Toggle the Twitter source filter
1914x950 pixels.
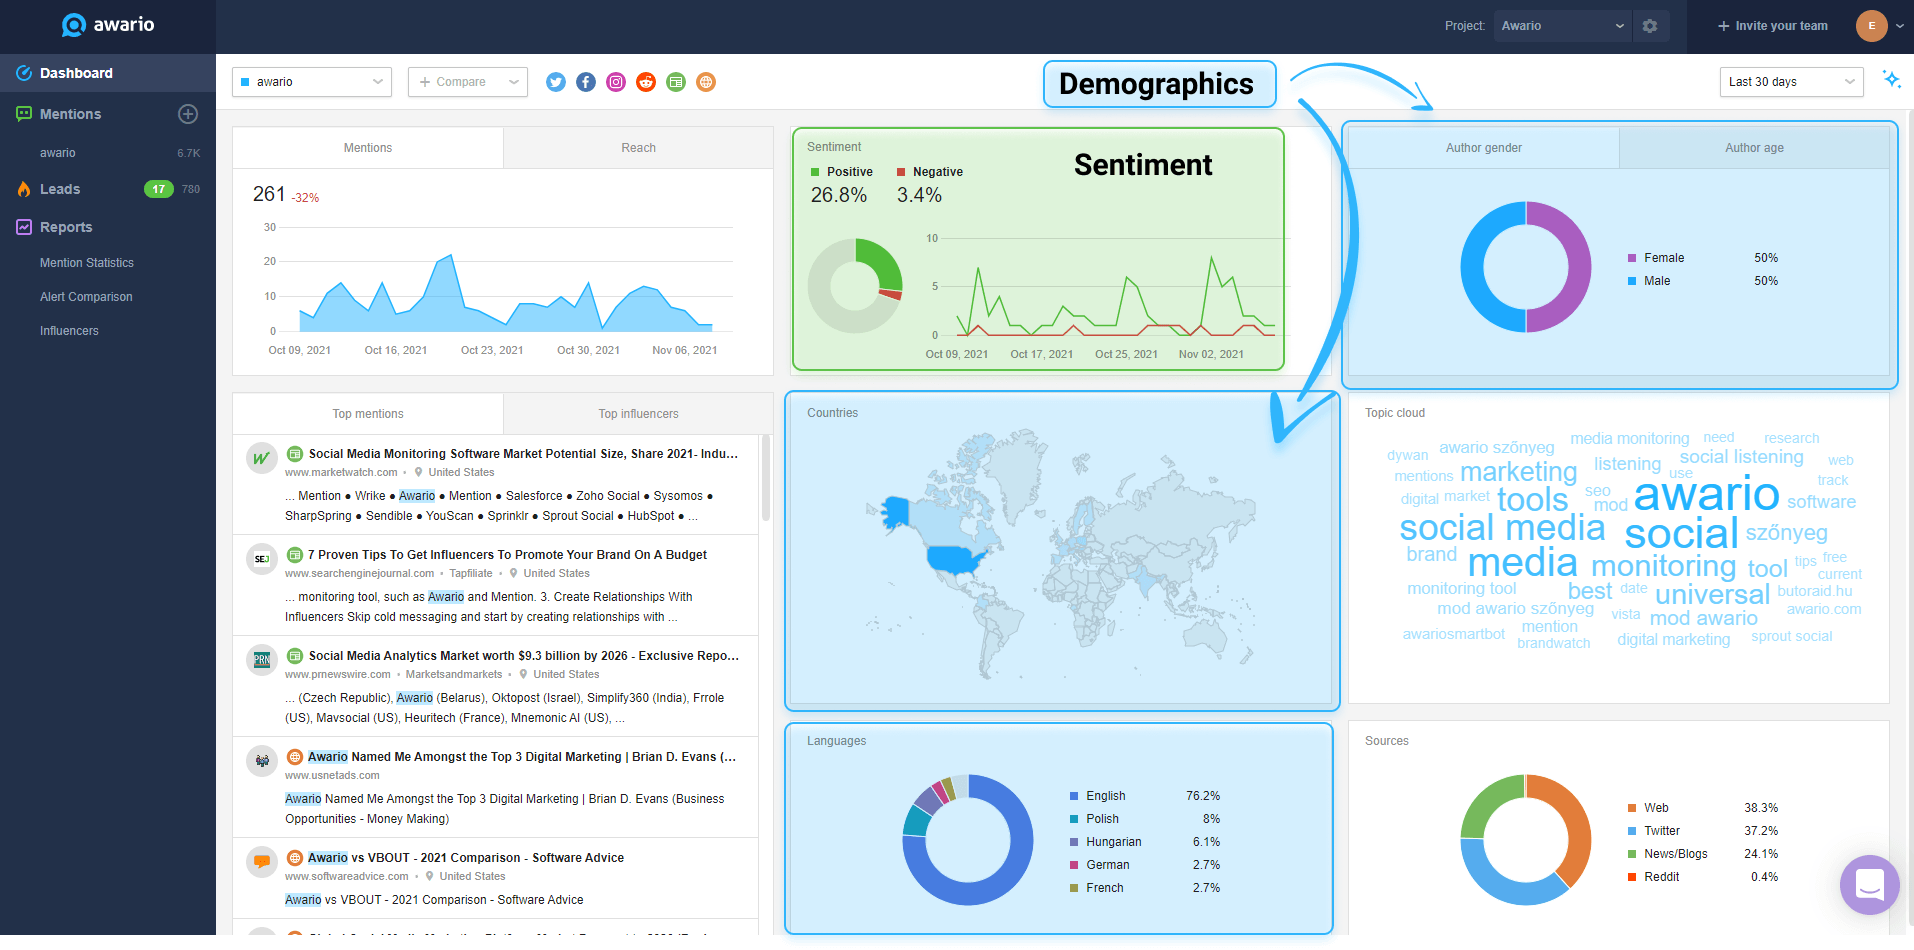[556, 82]
